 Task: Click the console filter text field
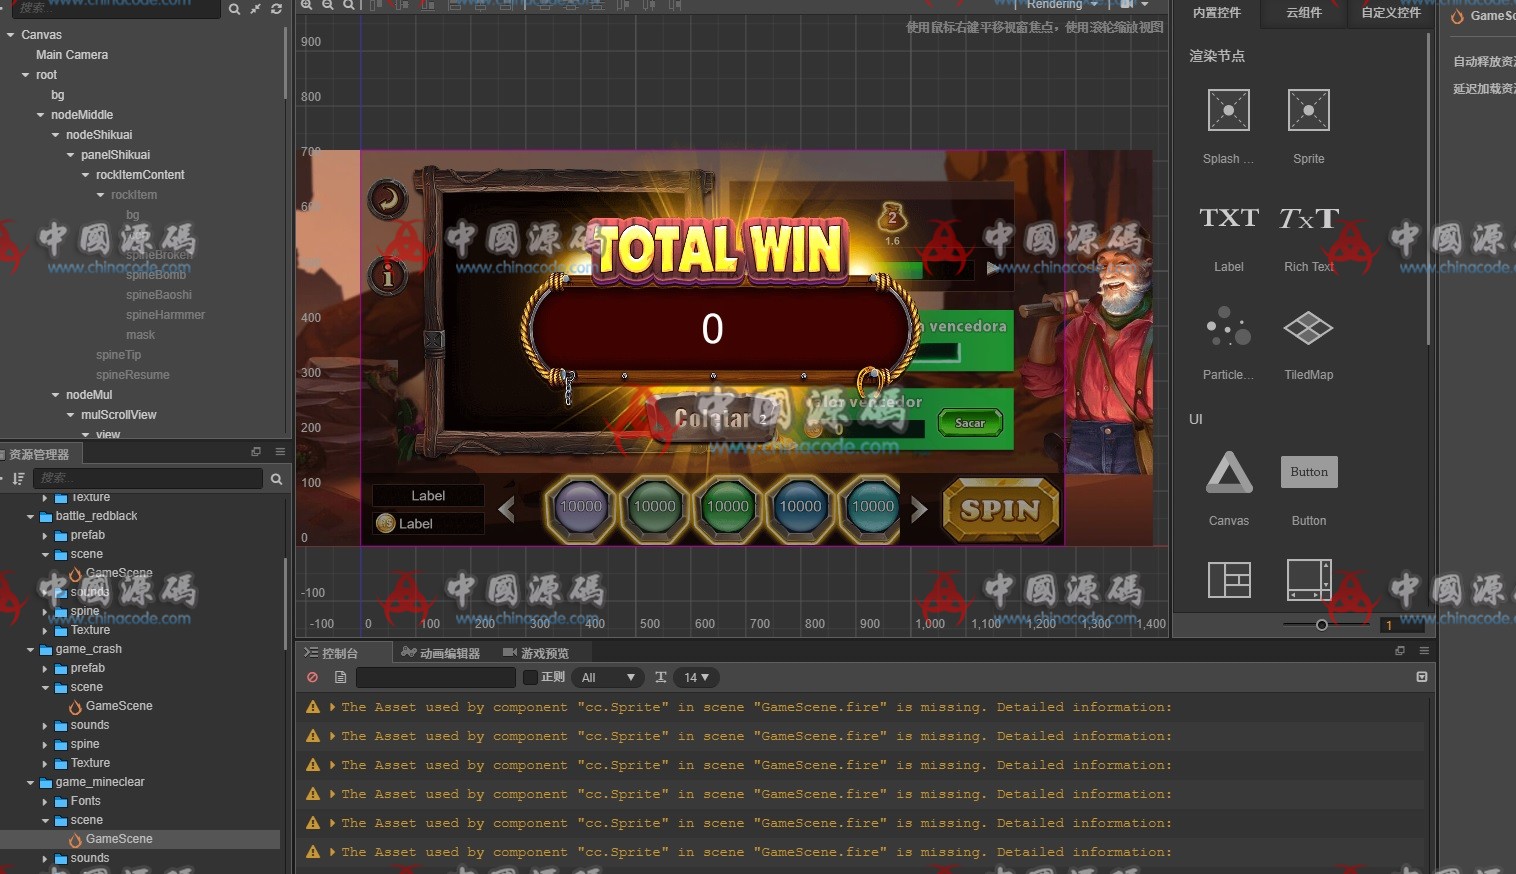tap(435, 678)
